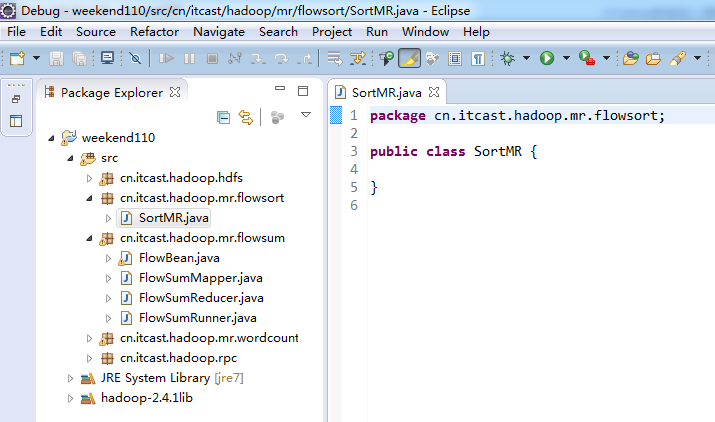Collapse the cn.itcast.hadoop.mr.flowsort package

[x=89, y=198]
